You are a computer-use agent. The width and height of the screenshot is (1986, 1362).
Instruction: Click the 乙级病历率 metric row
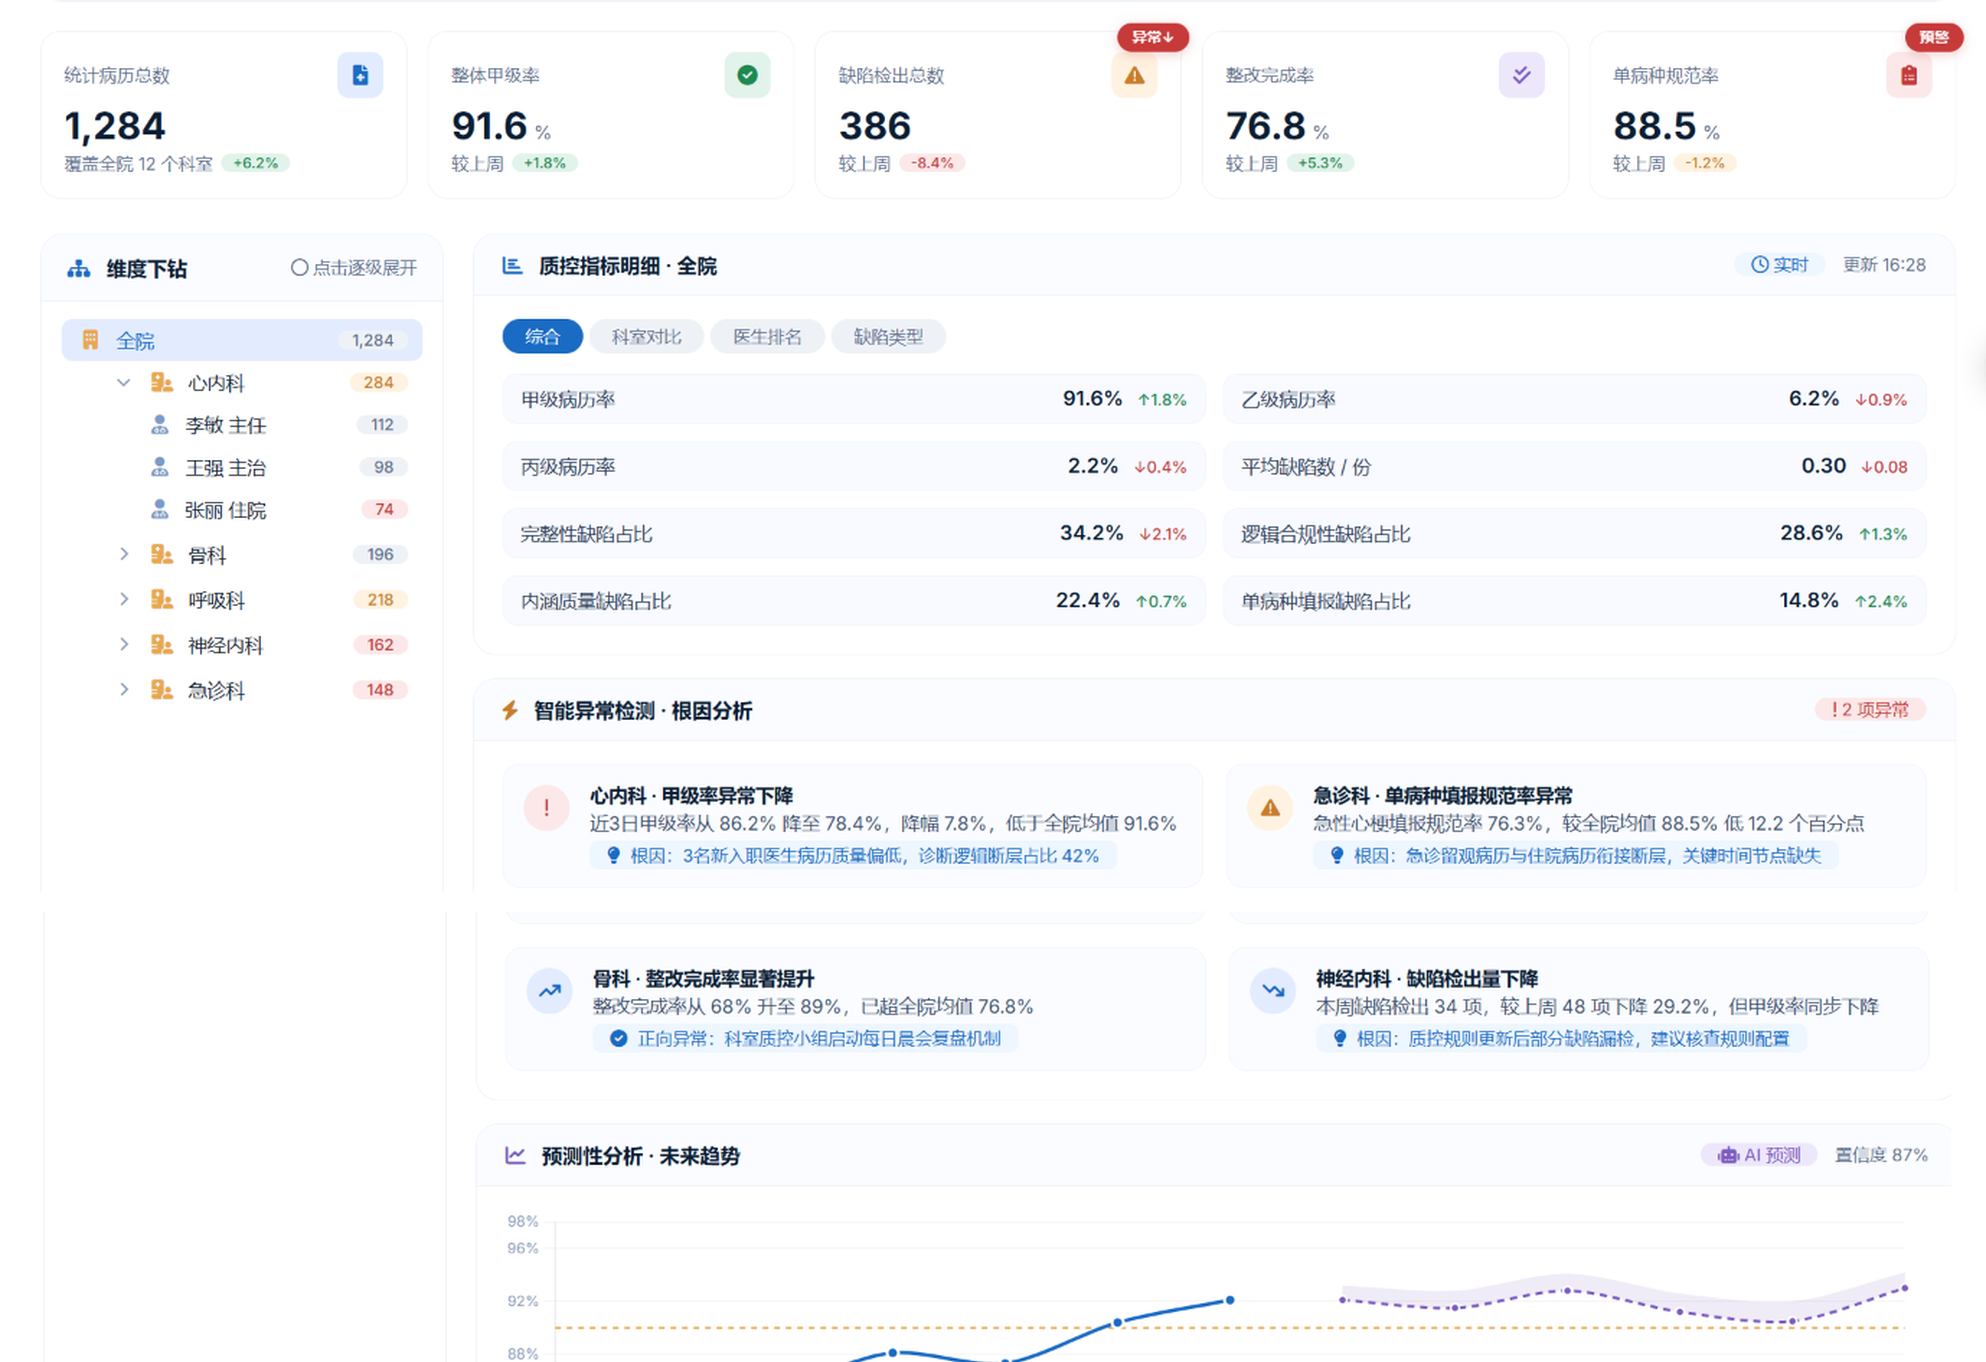[1574, 399]
